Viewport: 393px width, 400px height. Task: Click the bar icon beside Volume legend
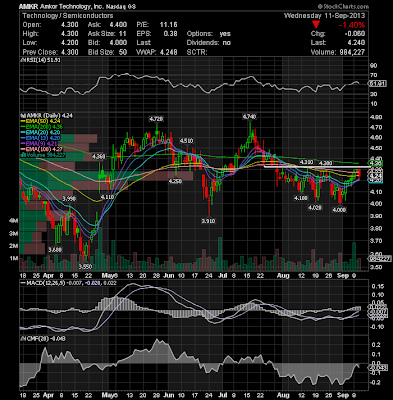pos(22,155)
